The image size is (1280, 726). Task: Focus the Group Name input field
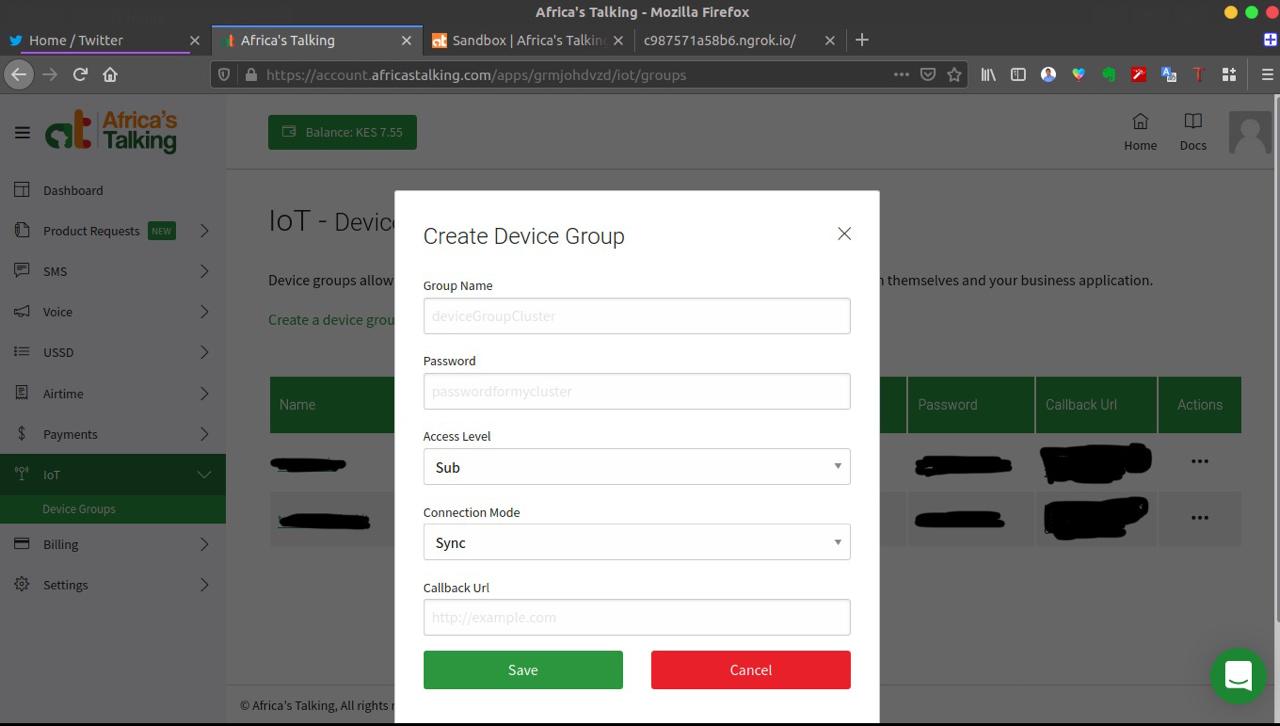(637, 316)
